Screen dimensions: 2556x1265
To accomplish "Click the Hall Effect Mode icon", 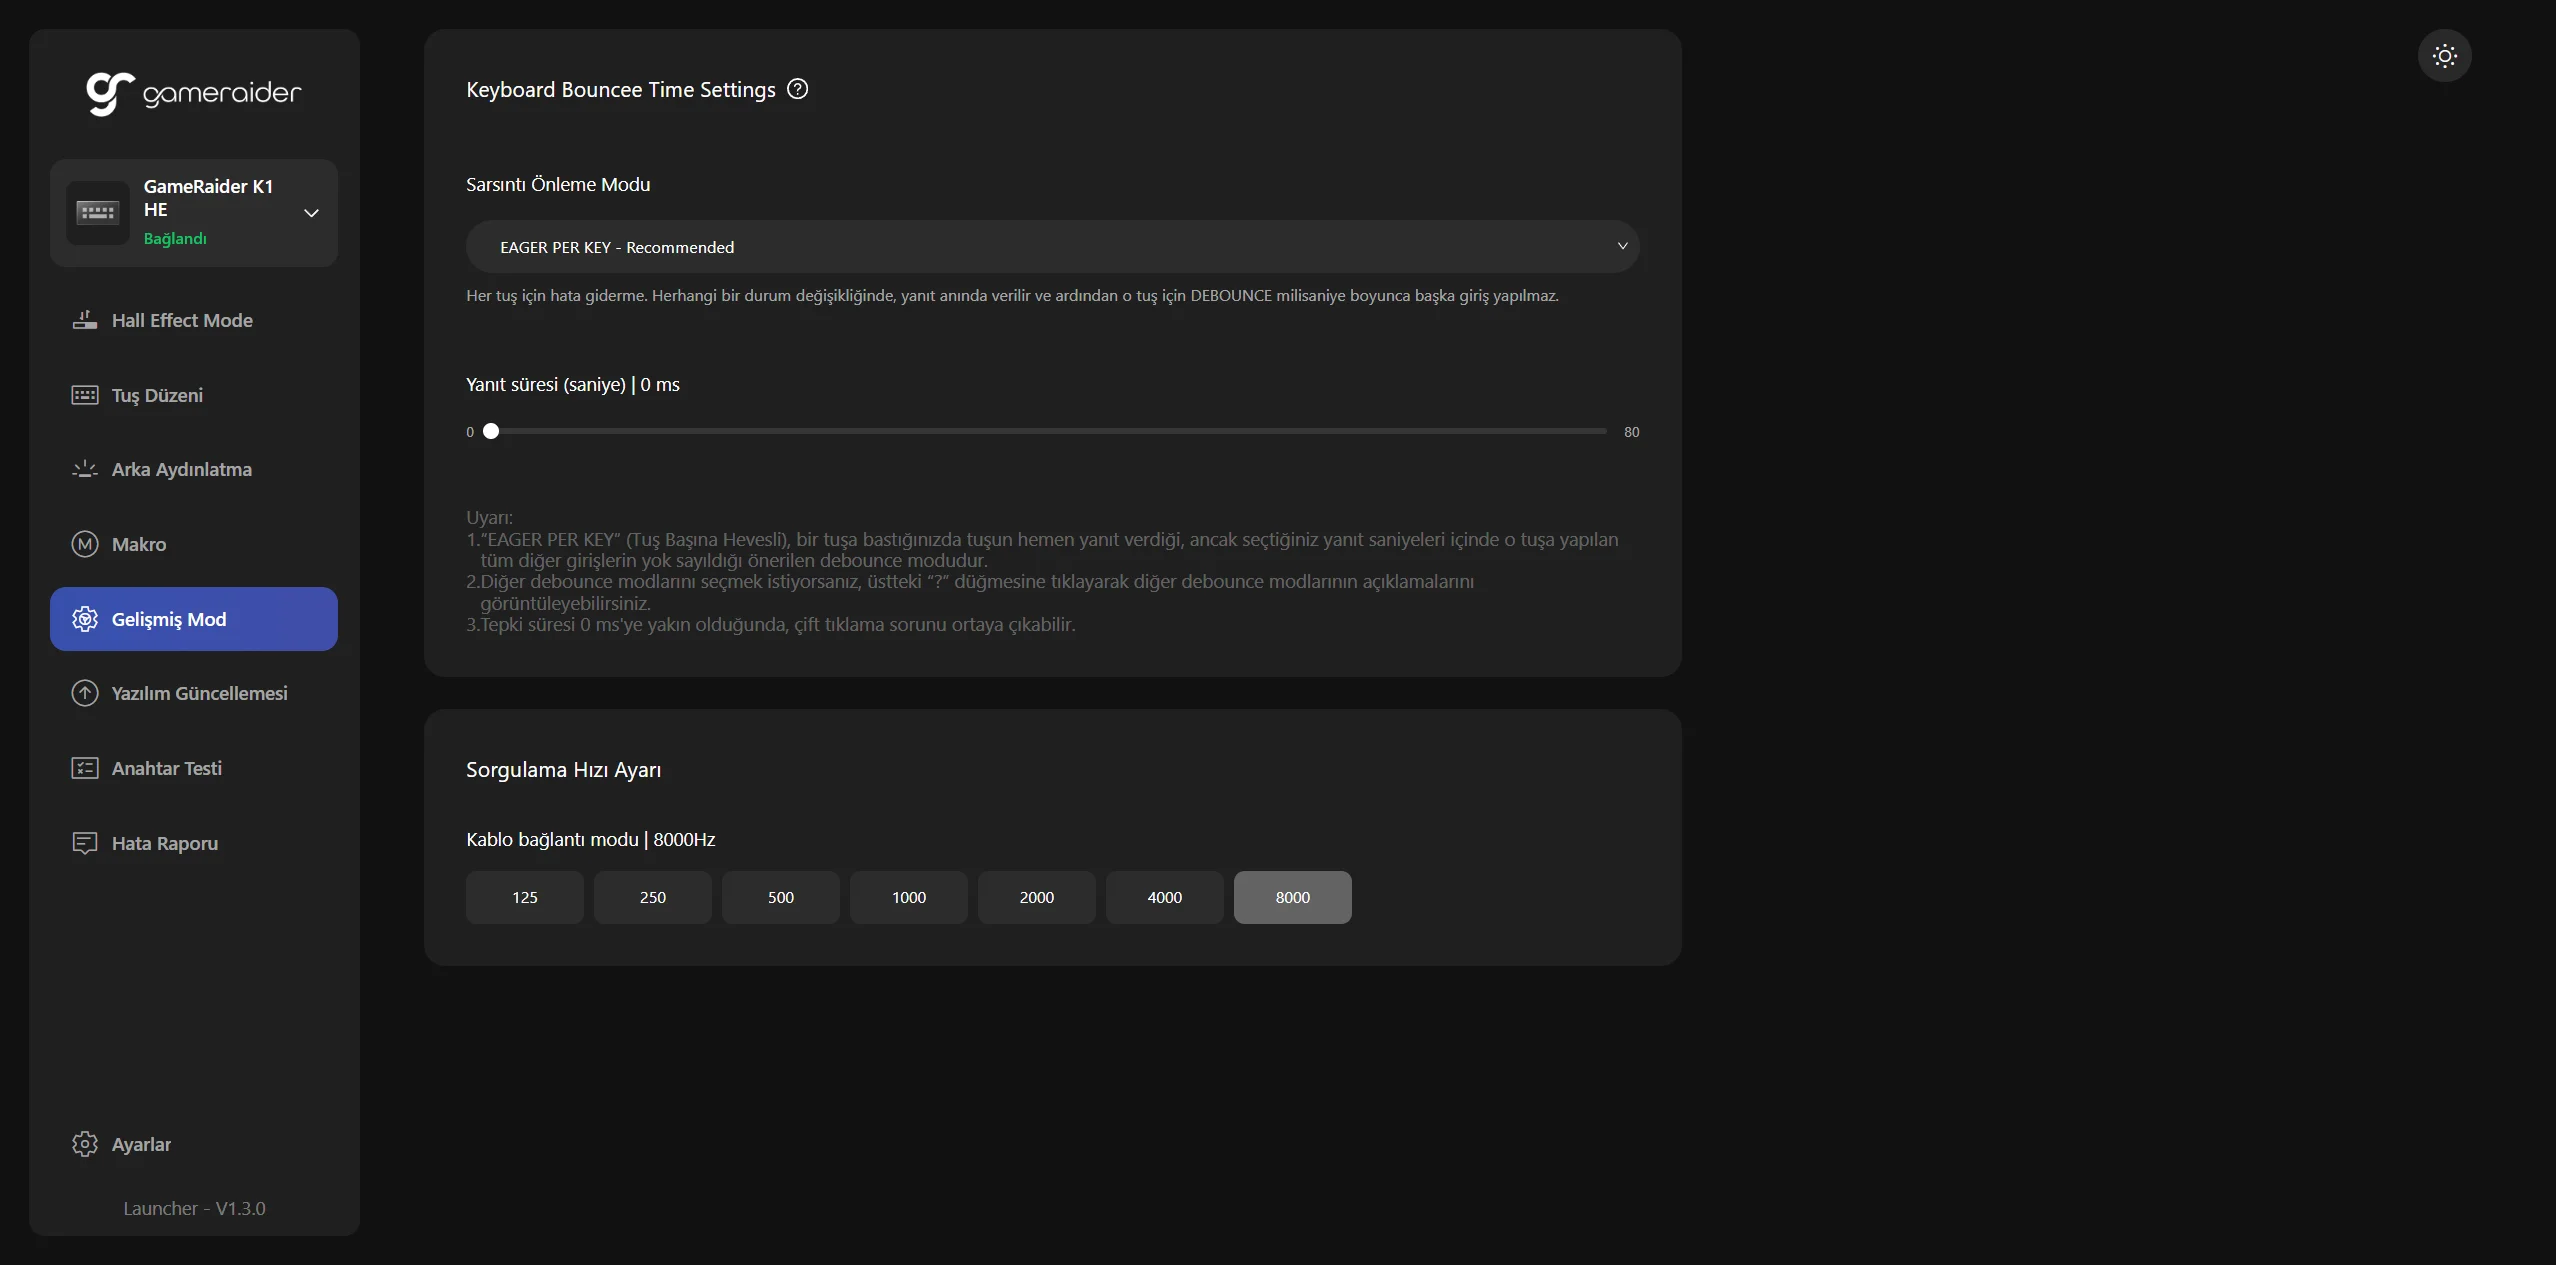I will click(85, 320).
